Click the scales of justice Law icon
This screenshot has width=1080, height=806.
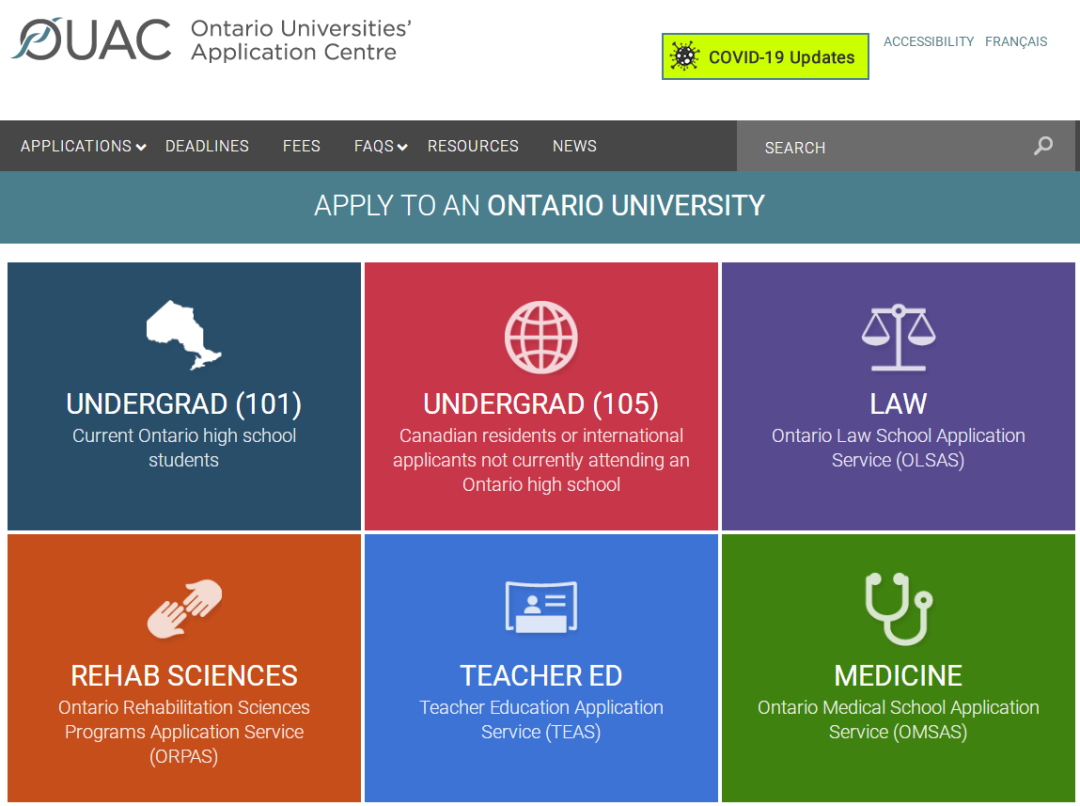tap(898, 337)
